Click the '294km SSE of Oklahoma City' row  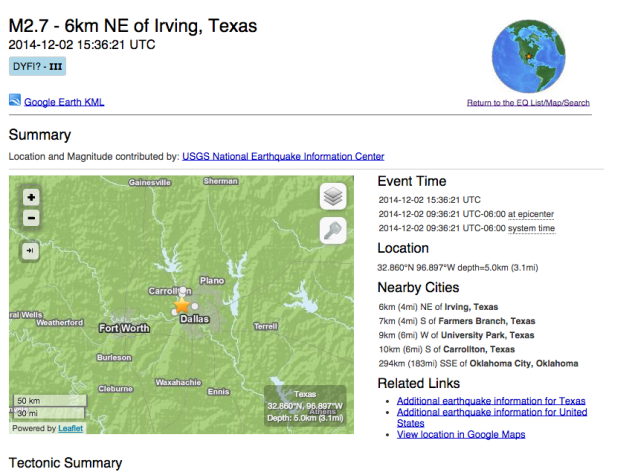tap(478, 364)
